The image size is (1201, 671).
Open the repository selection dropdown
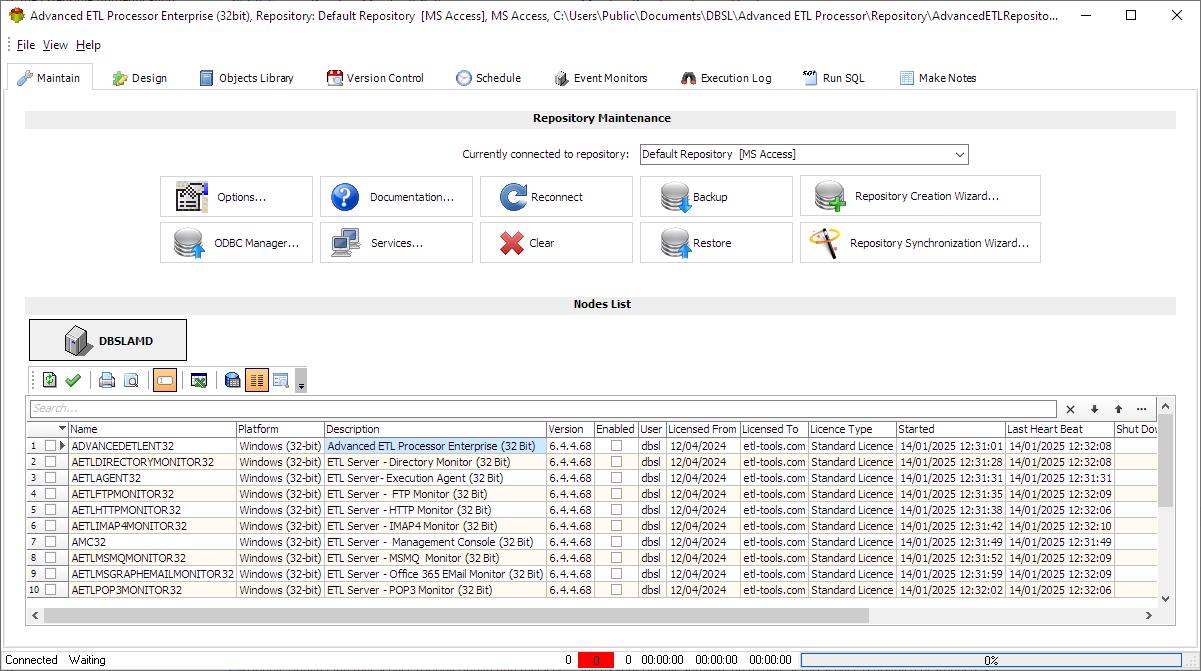[x=960, y=155]
